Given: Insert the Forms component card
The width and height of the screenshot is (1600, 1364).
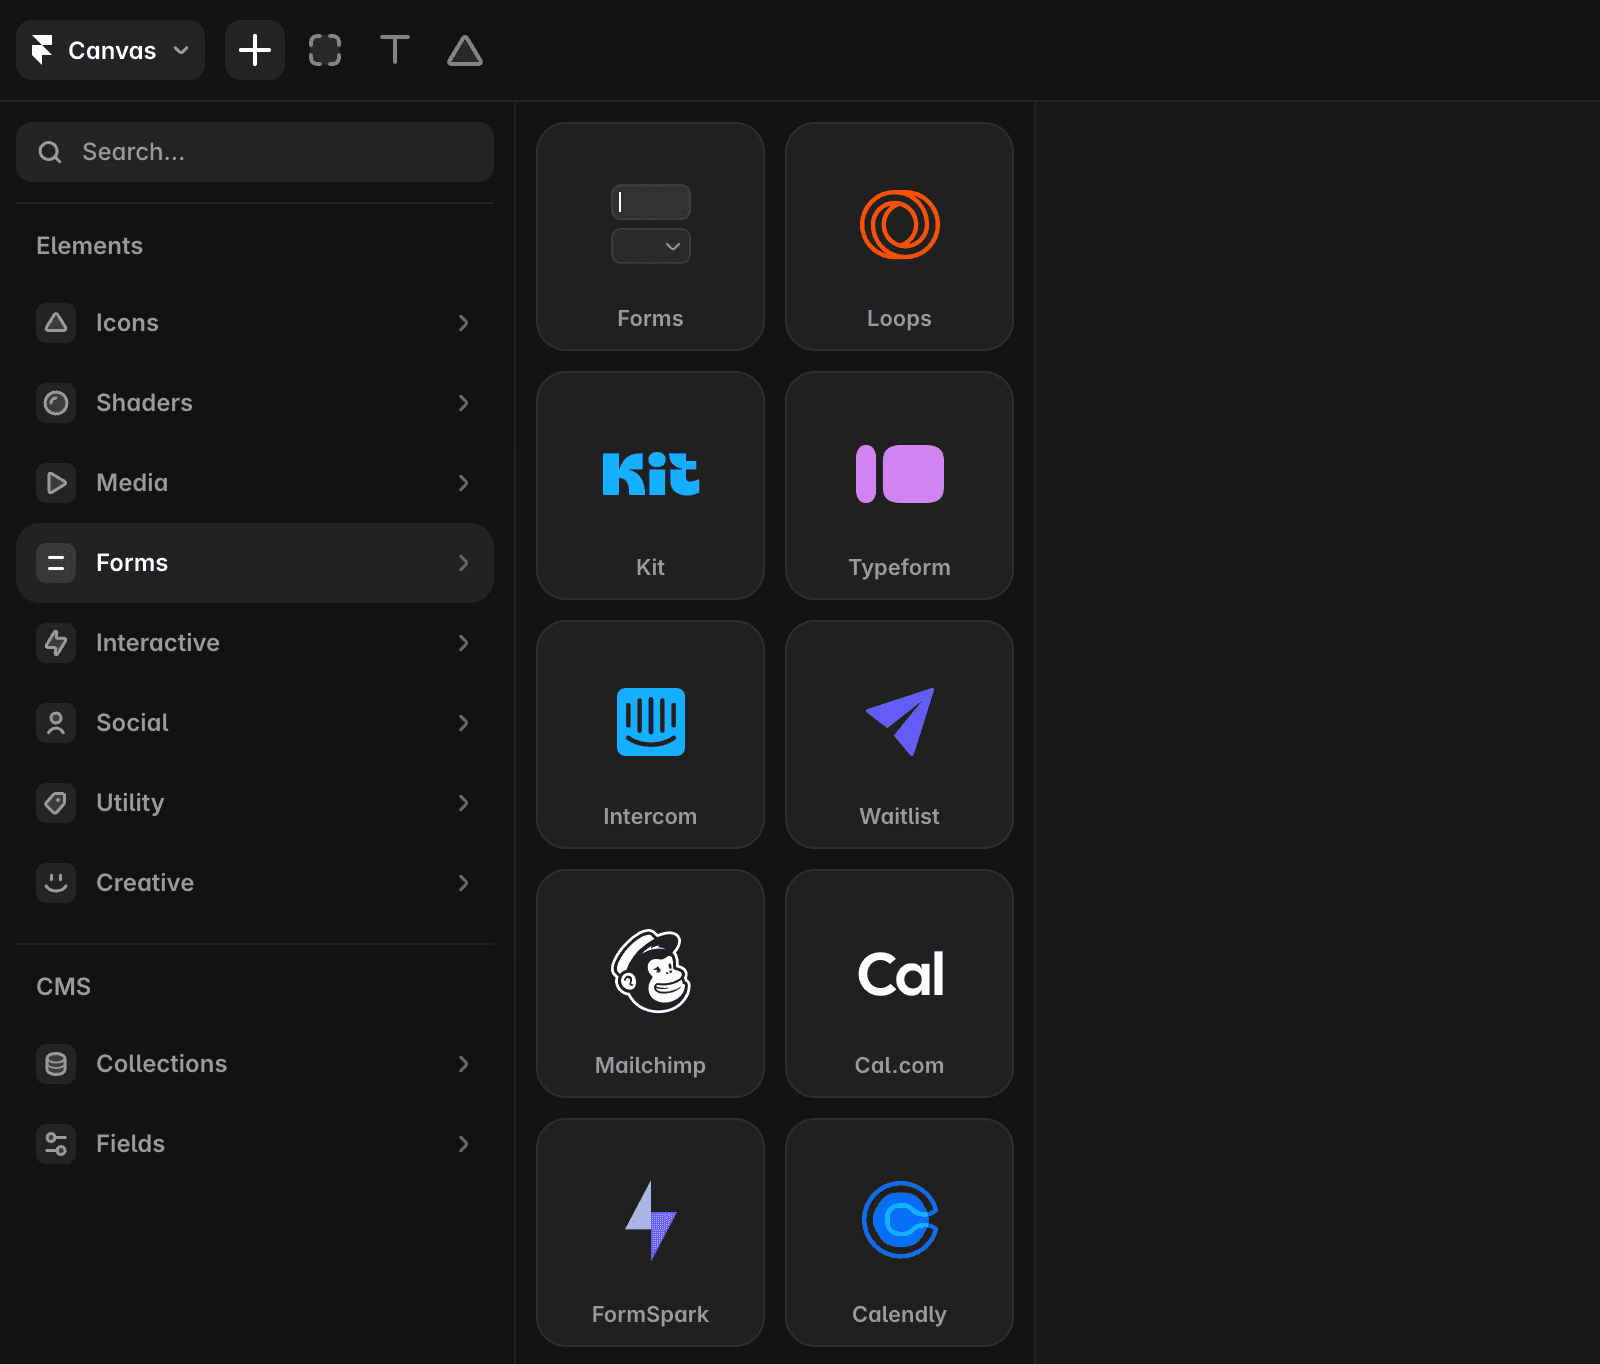Looking at the screenshot, I should pos(650,236).
